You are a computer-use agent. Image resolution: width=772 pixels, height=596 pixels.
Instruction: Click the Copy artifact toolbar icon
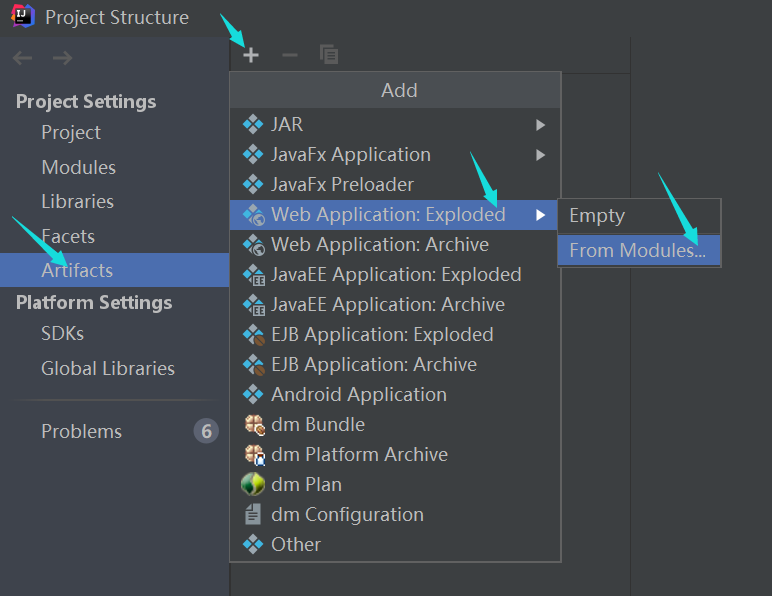[x=329, y=55]
